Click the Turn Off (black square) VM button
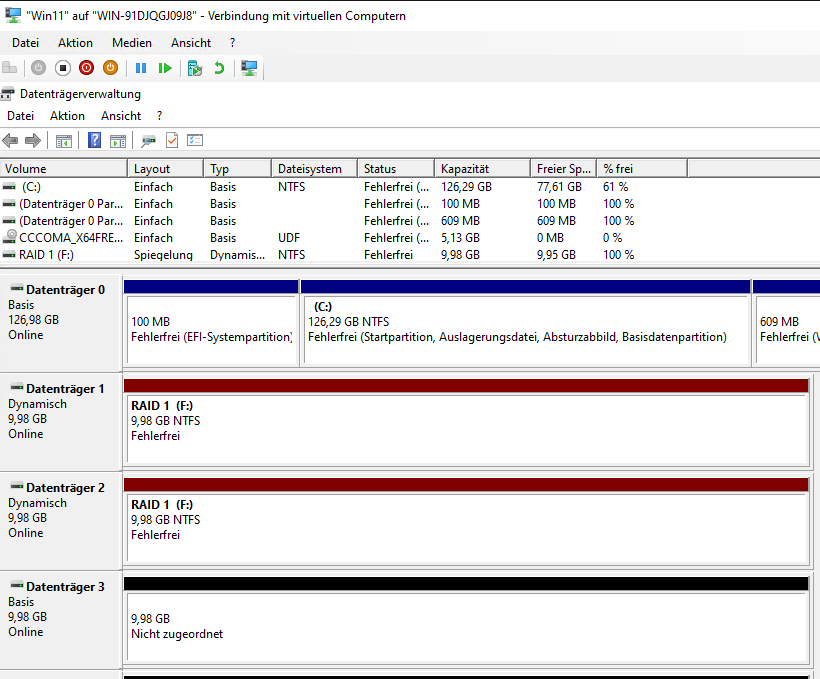Image resolution: width=820 pixels, height=679 pixels. tap(62, 68)
